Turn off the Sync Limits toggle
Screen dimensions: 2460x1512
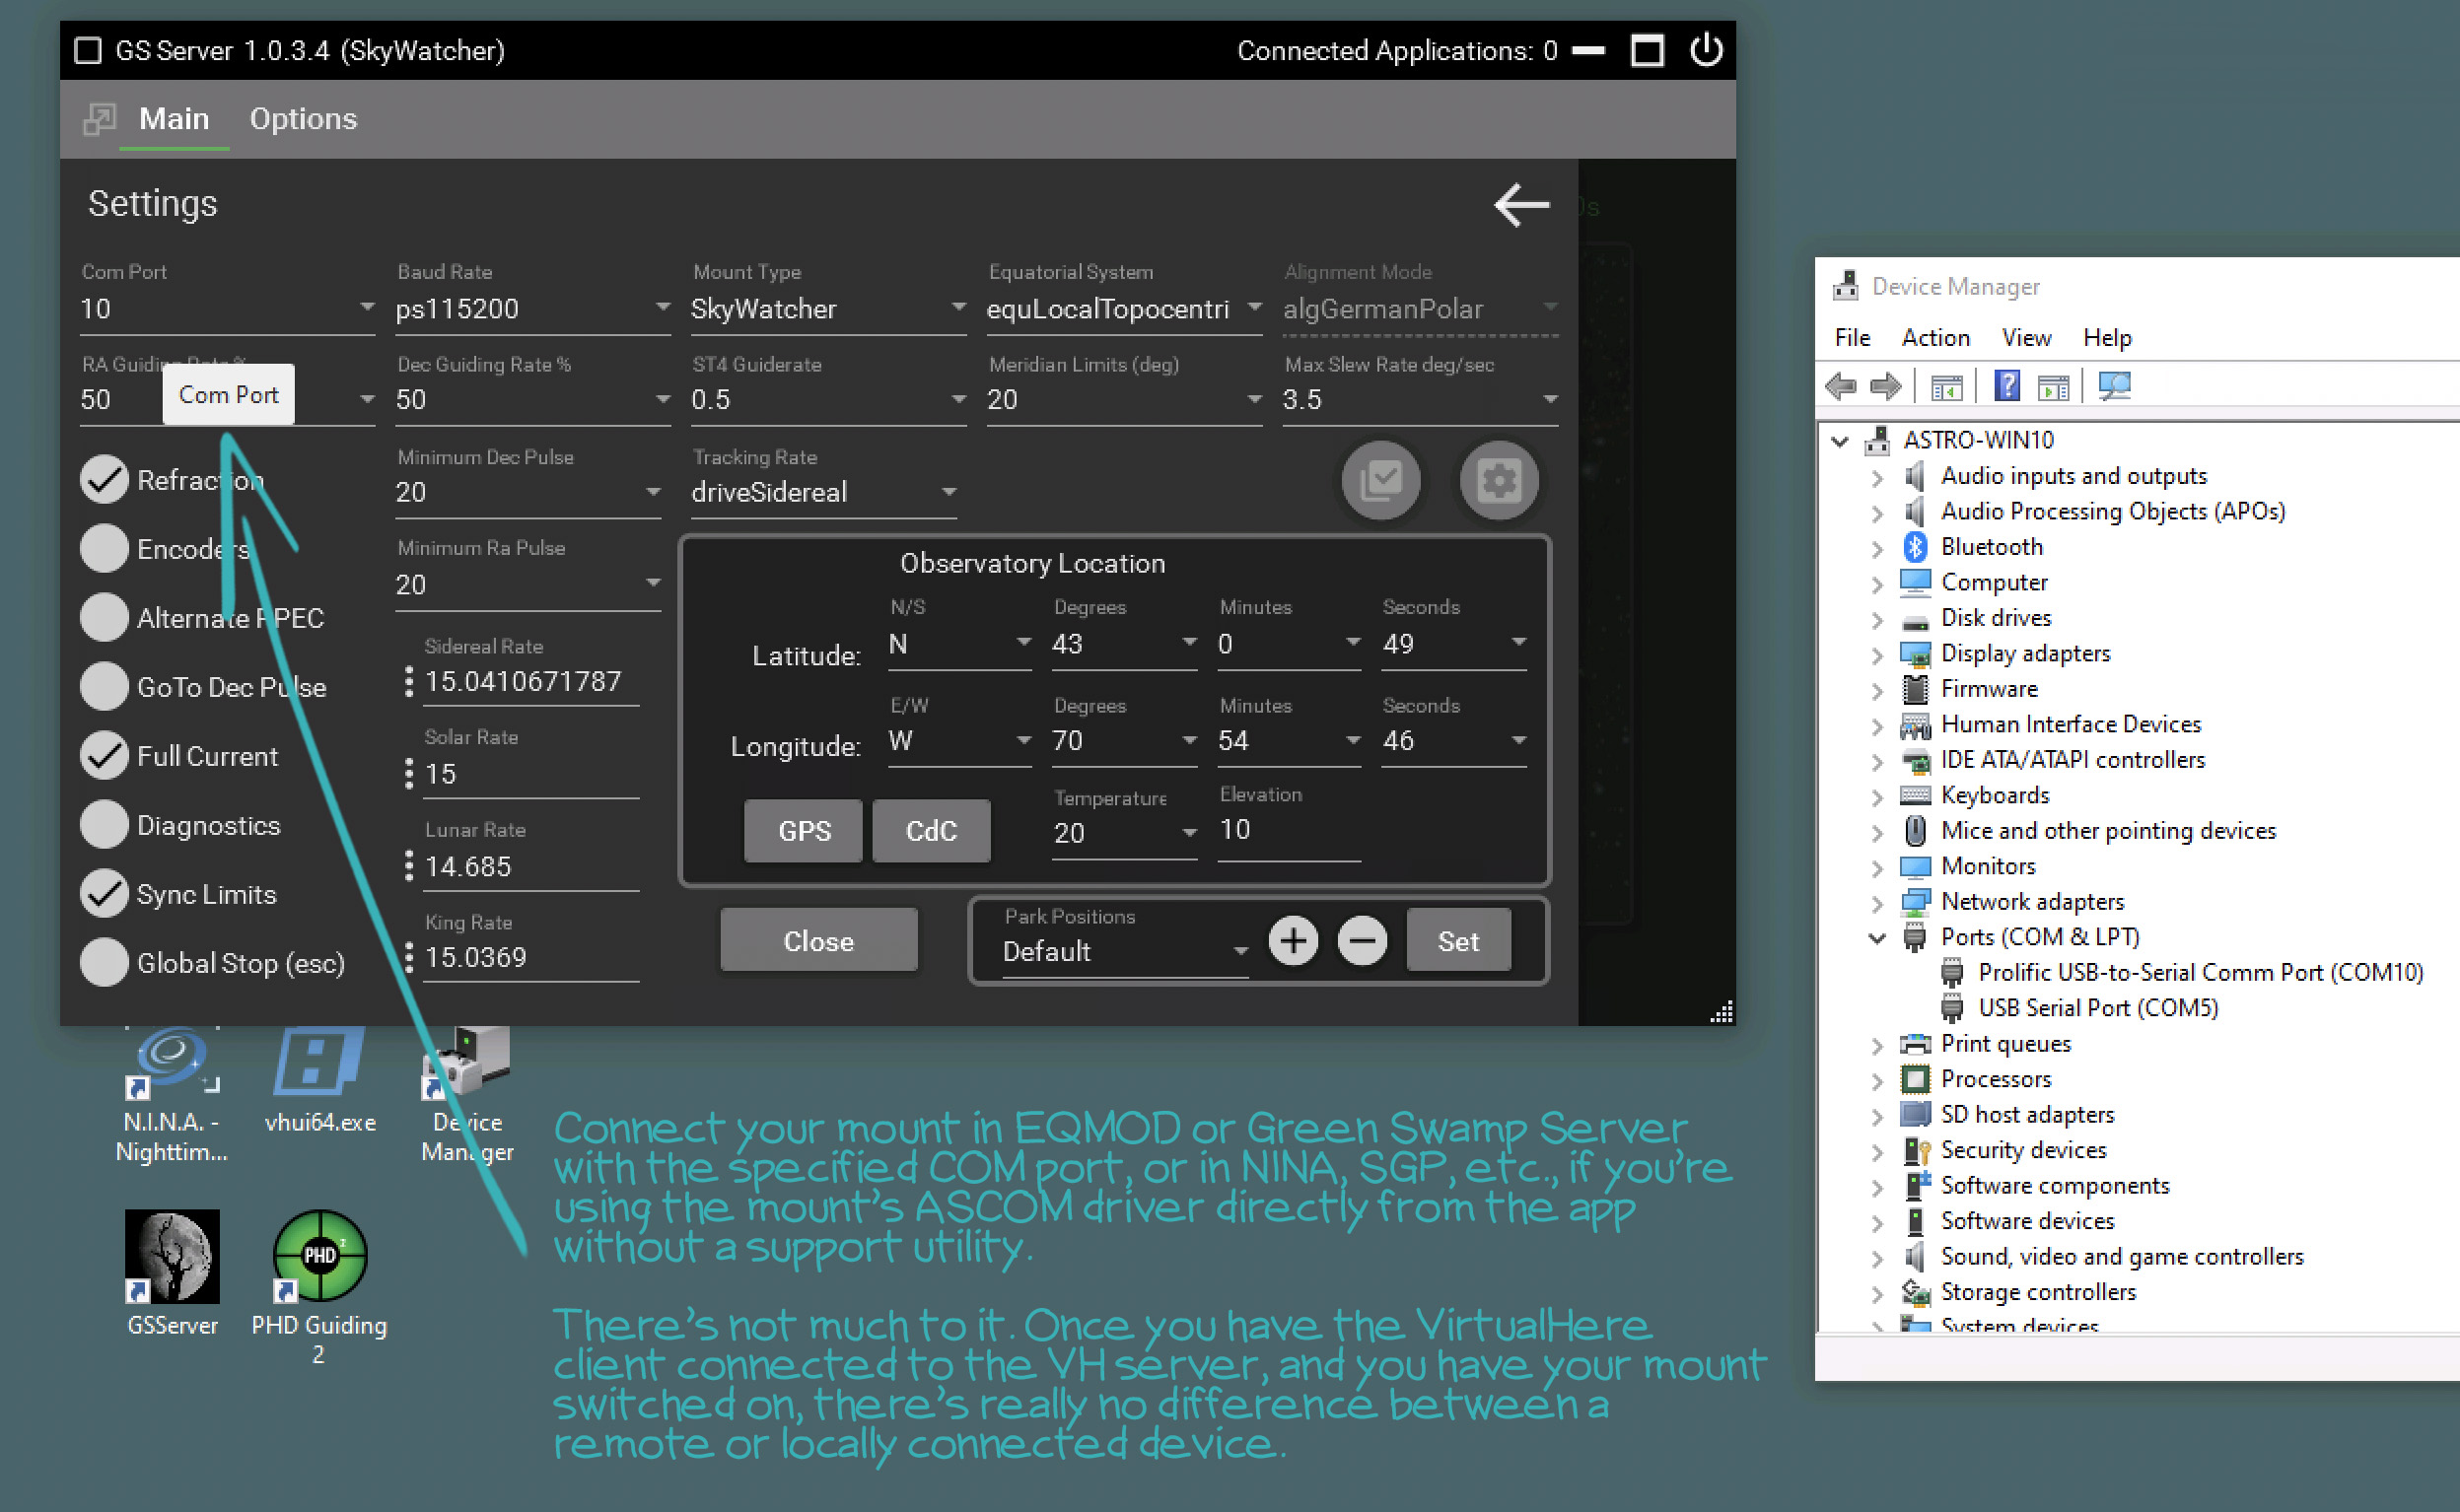pyautogui.click(x=104, y=895)
